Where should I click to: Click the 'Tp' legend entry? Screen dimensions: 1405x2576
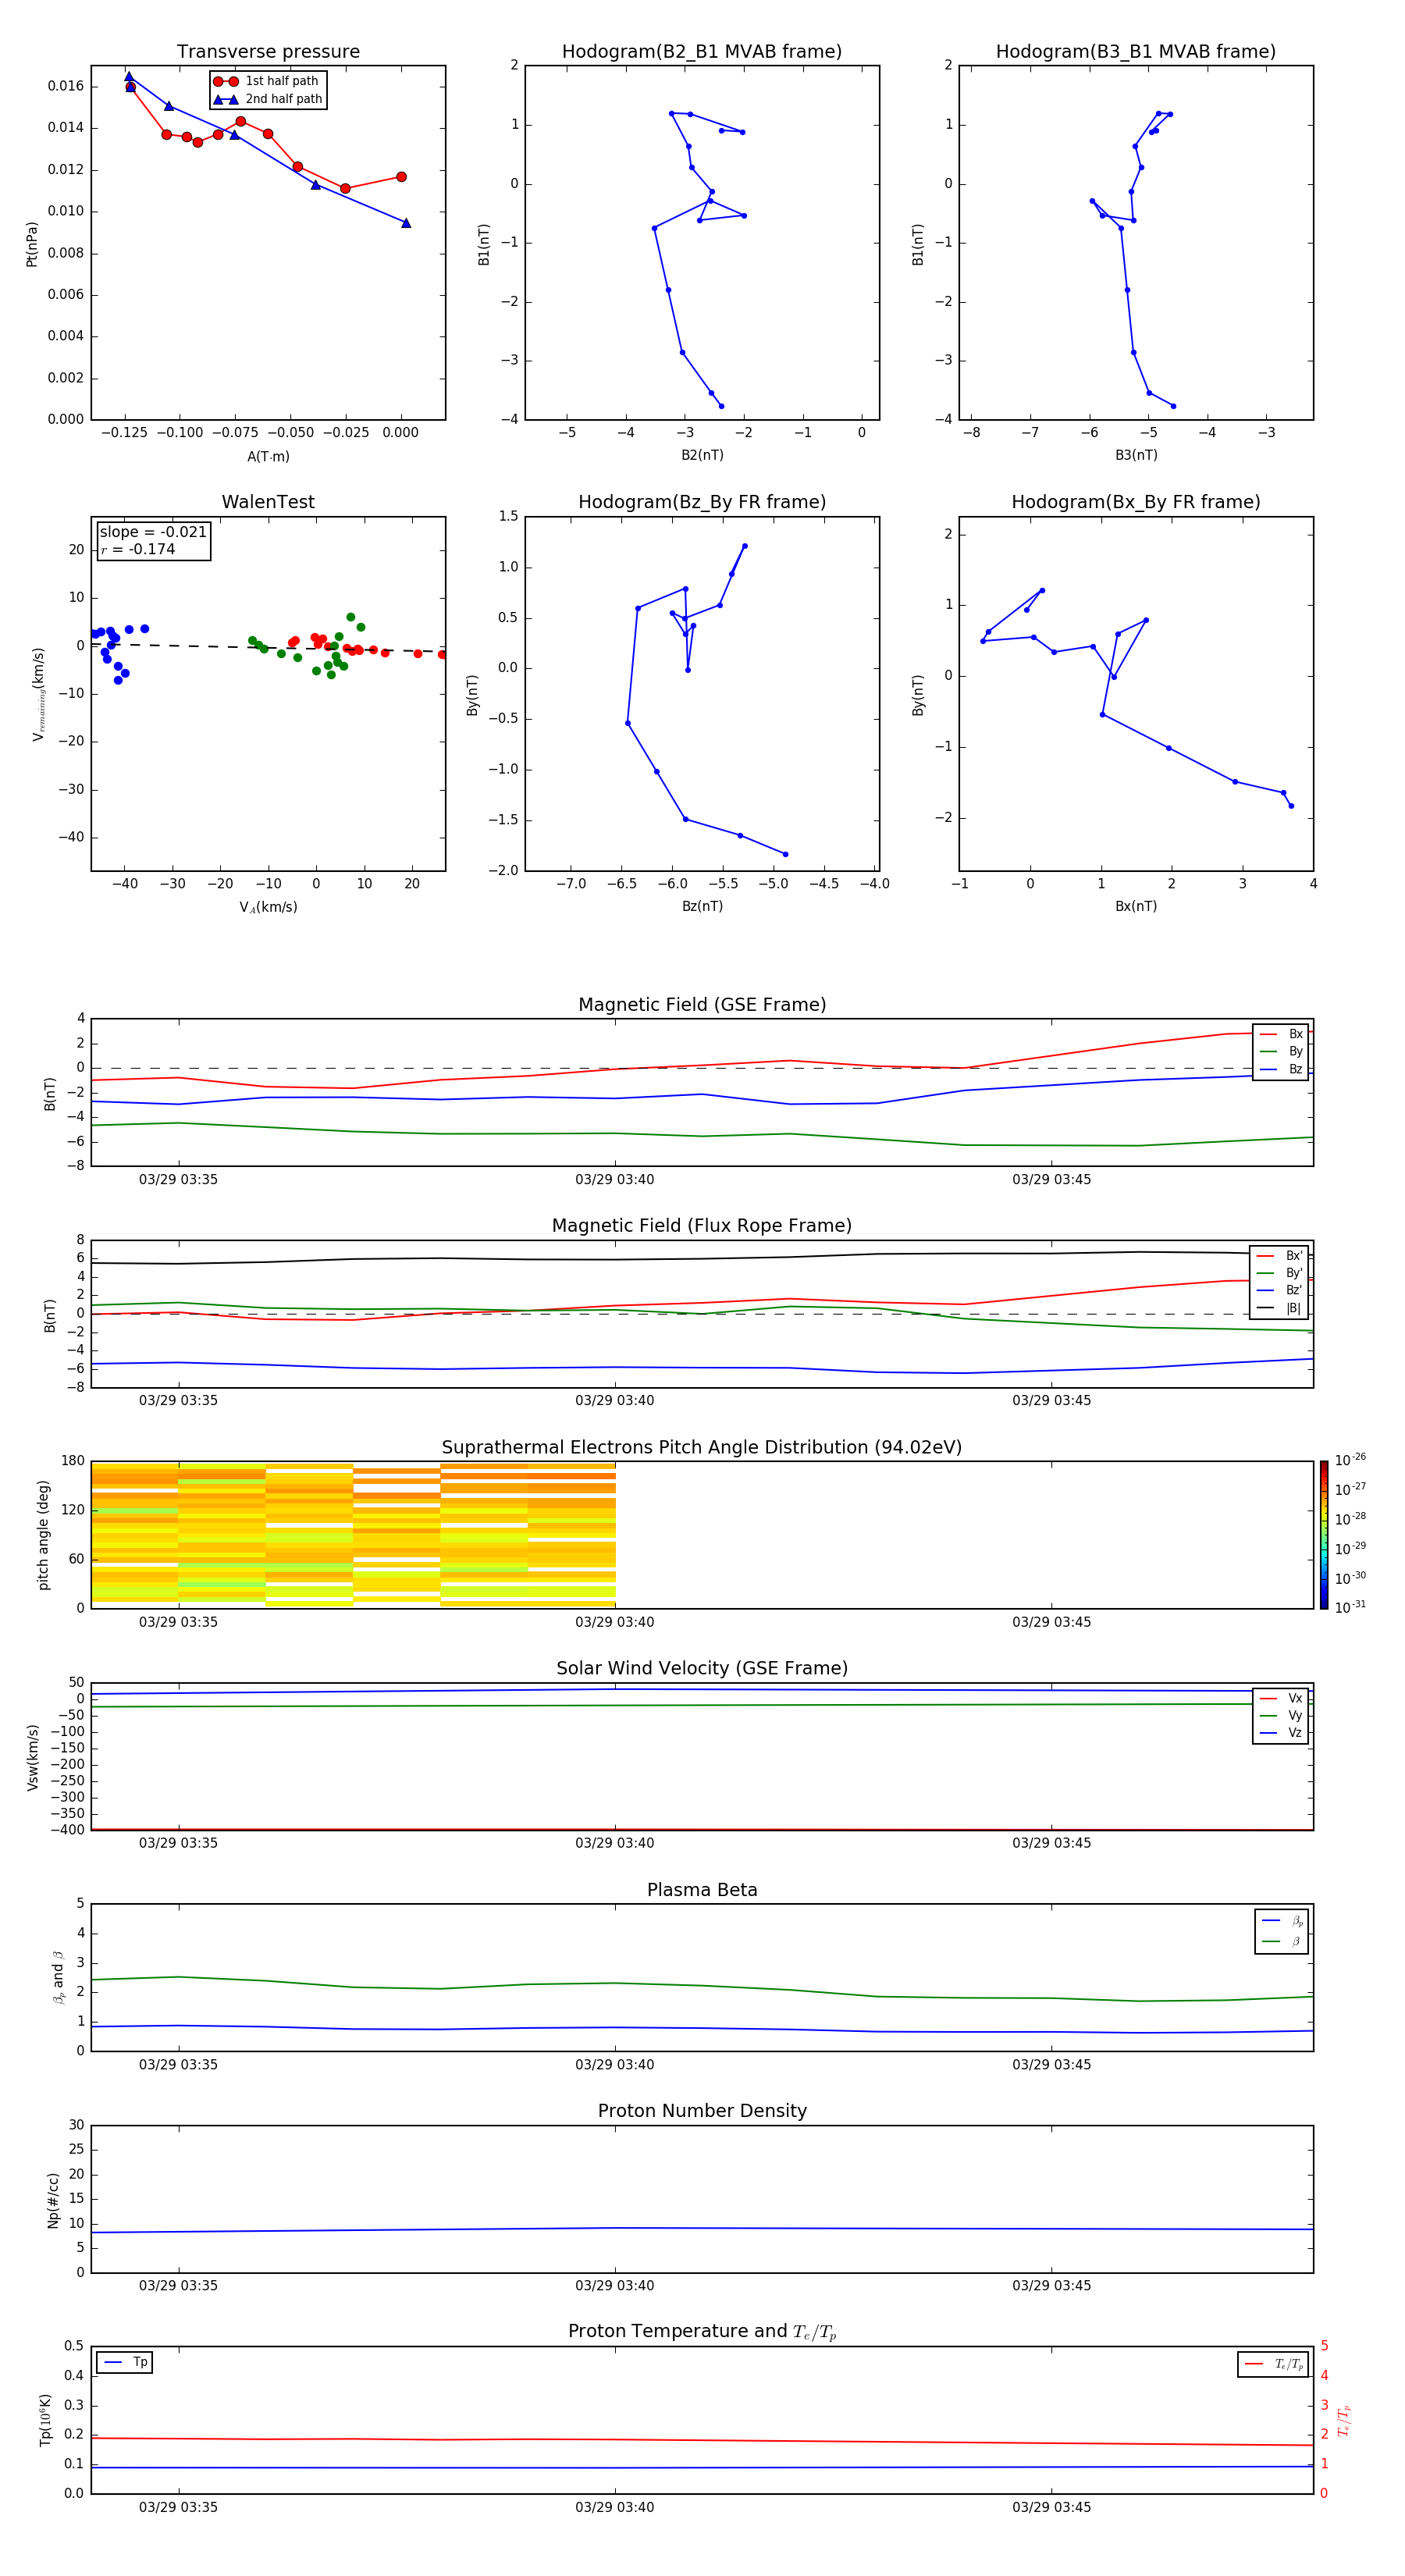(x=125, y=2362)
